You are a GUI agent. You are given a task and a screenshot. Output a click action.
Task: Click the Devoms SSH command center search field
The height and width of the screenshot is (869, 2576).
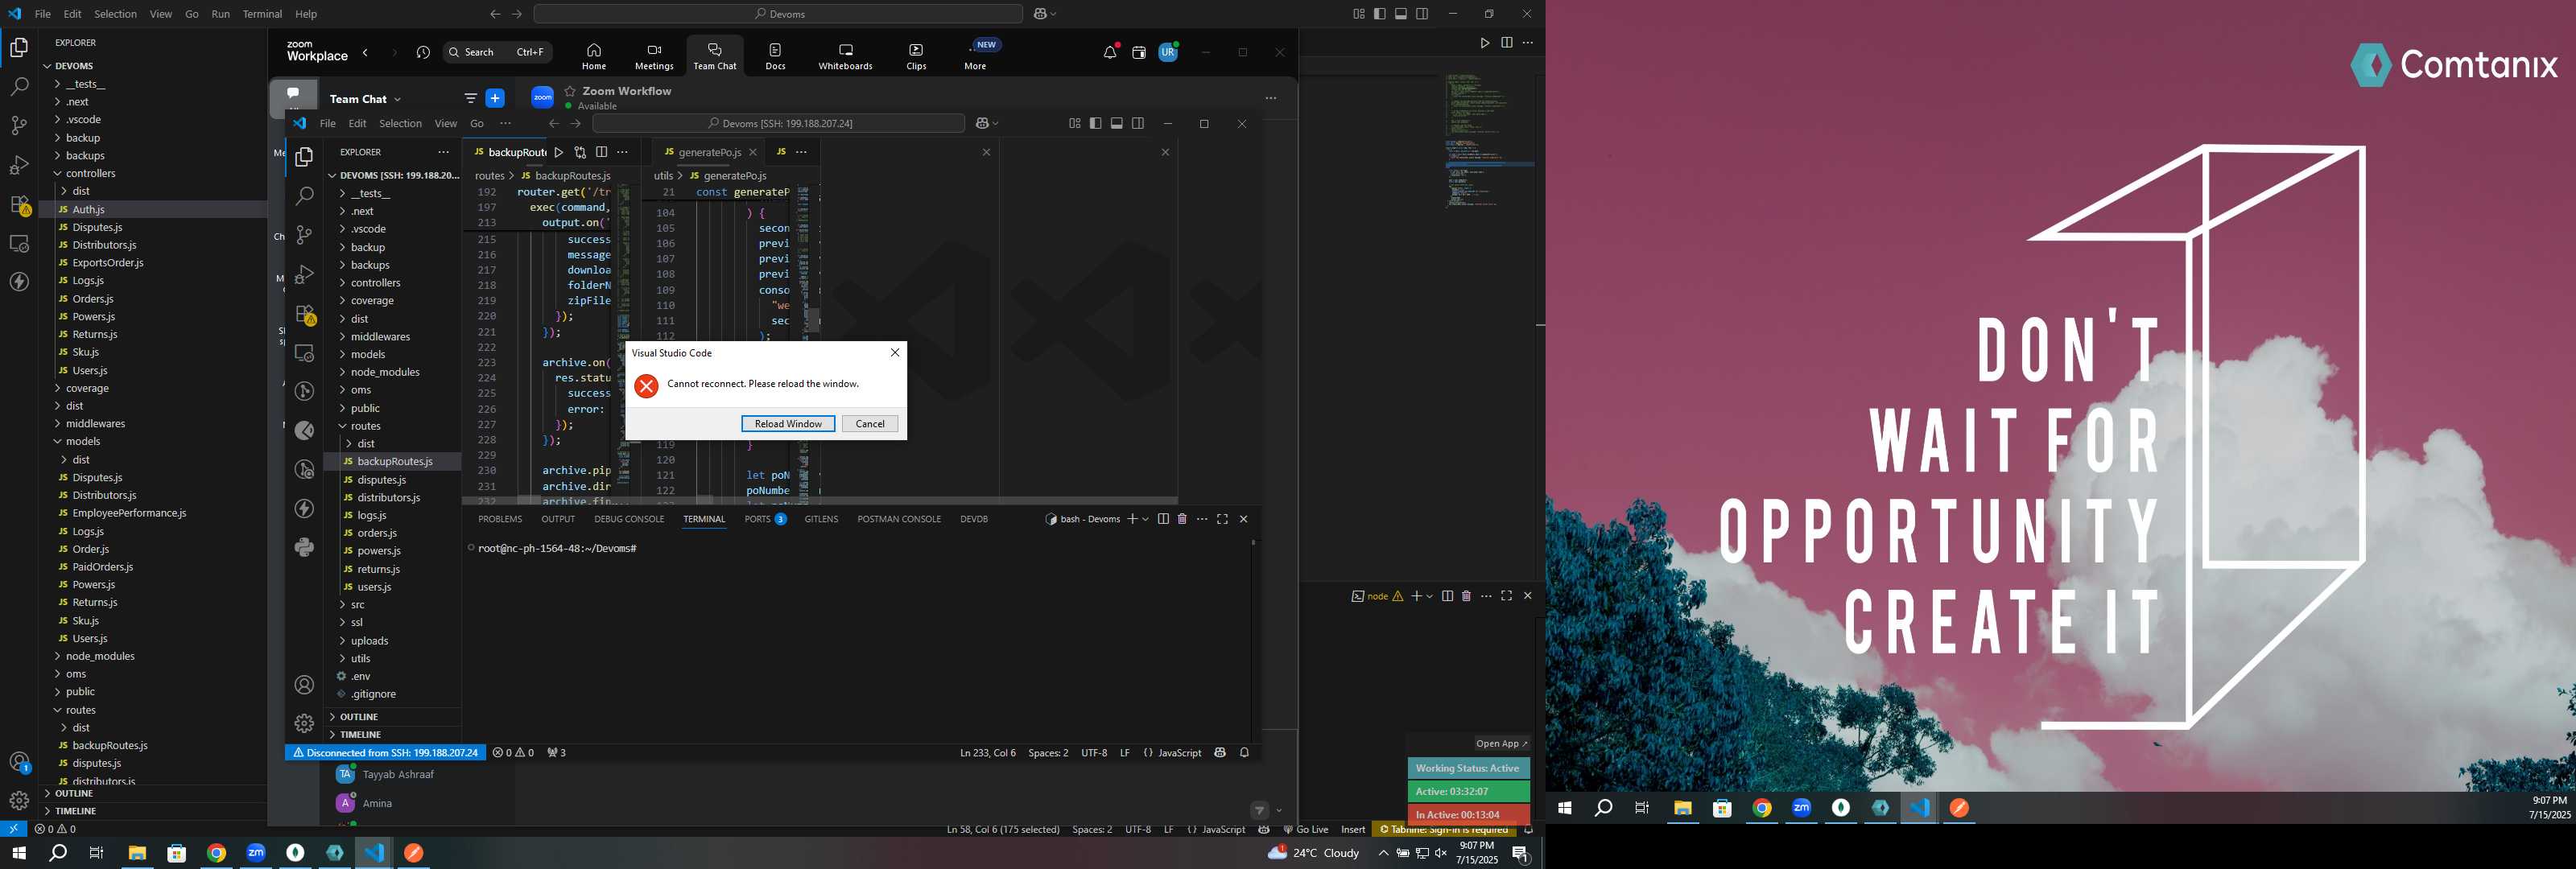point(778,123)
